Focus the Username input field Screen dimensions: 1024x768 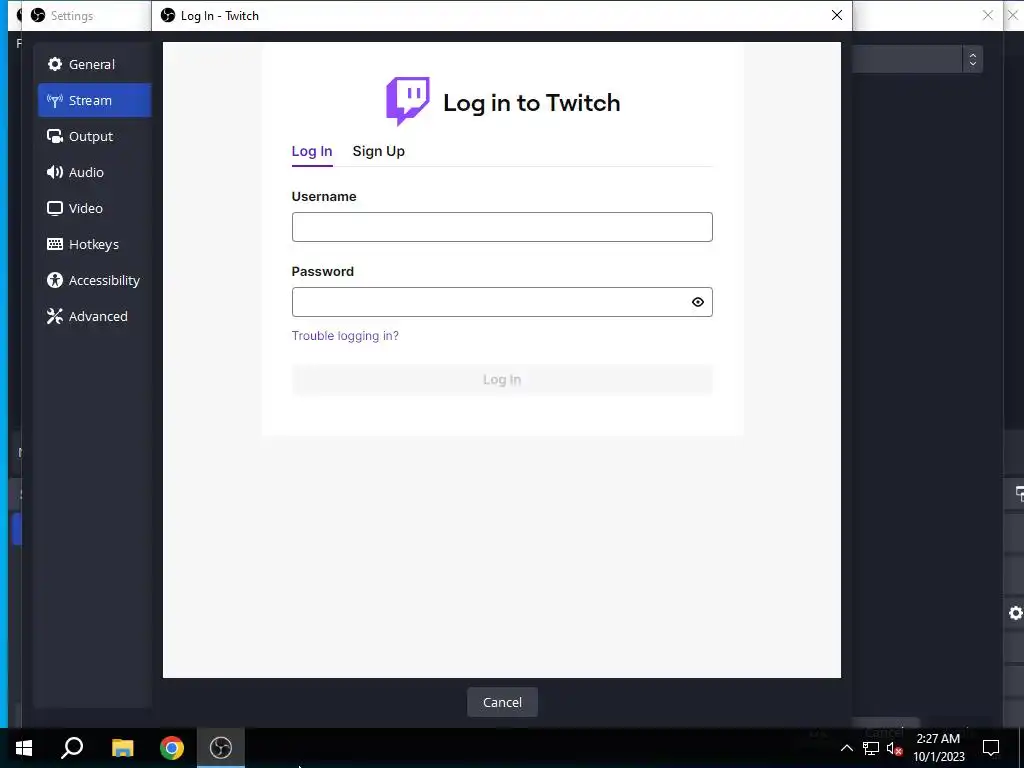click(502, 227)
